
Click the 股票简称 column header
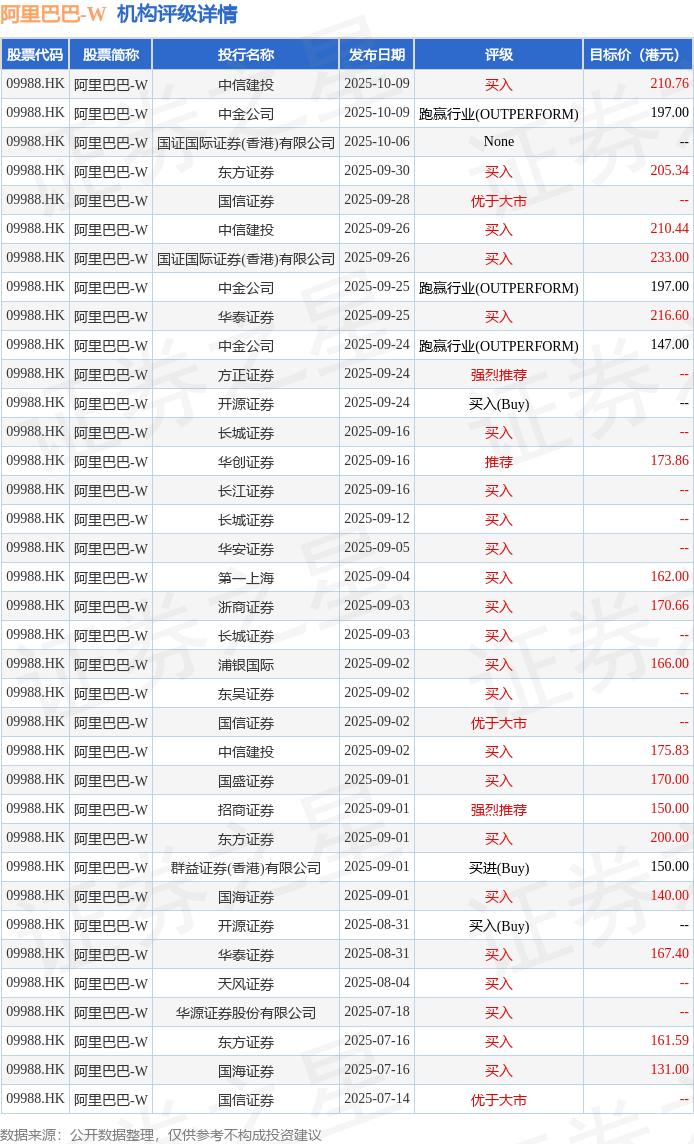(x=111, y=55)
